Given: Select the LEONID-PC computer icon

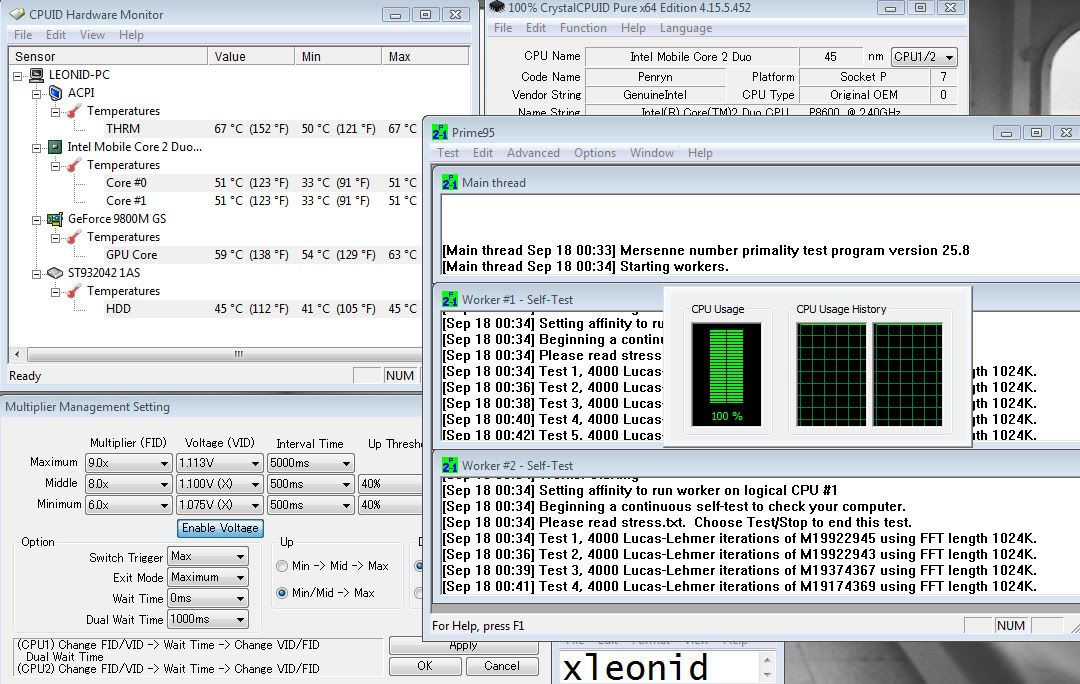Looking at the screenshot, I should point(37,75).
